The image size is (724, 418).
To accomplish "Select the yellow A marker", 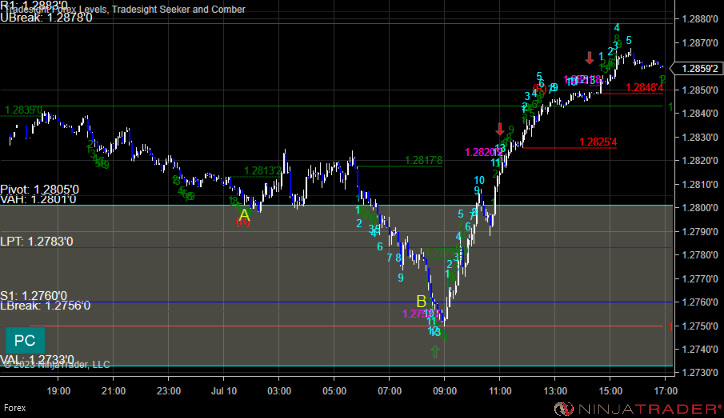I will pos(244,215).
